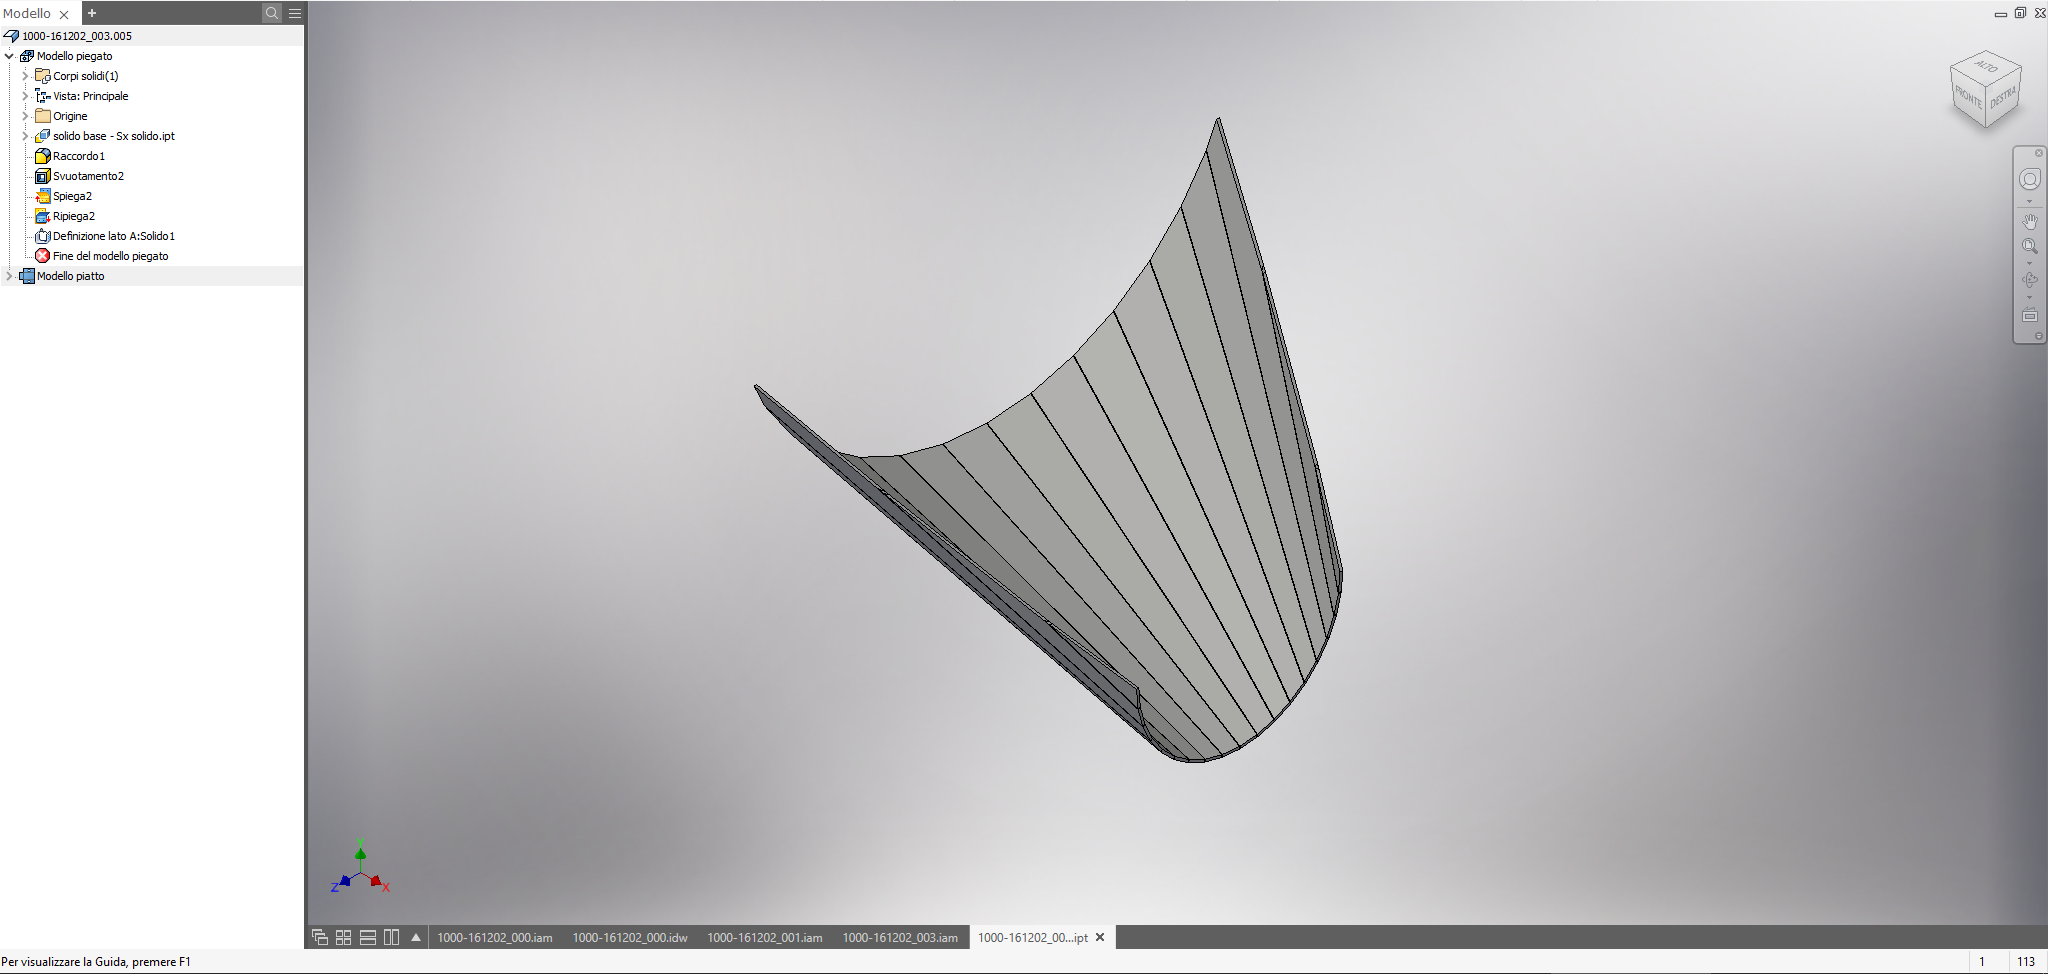Open the model browser hamburger menu
This screenshot has width=2048, height=974.
tap(295, 13)
